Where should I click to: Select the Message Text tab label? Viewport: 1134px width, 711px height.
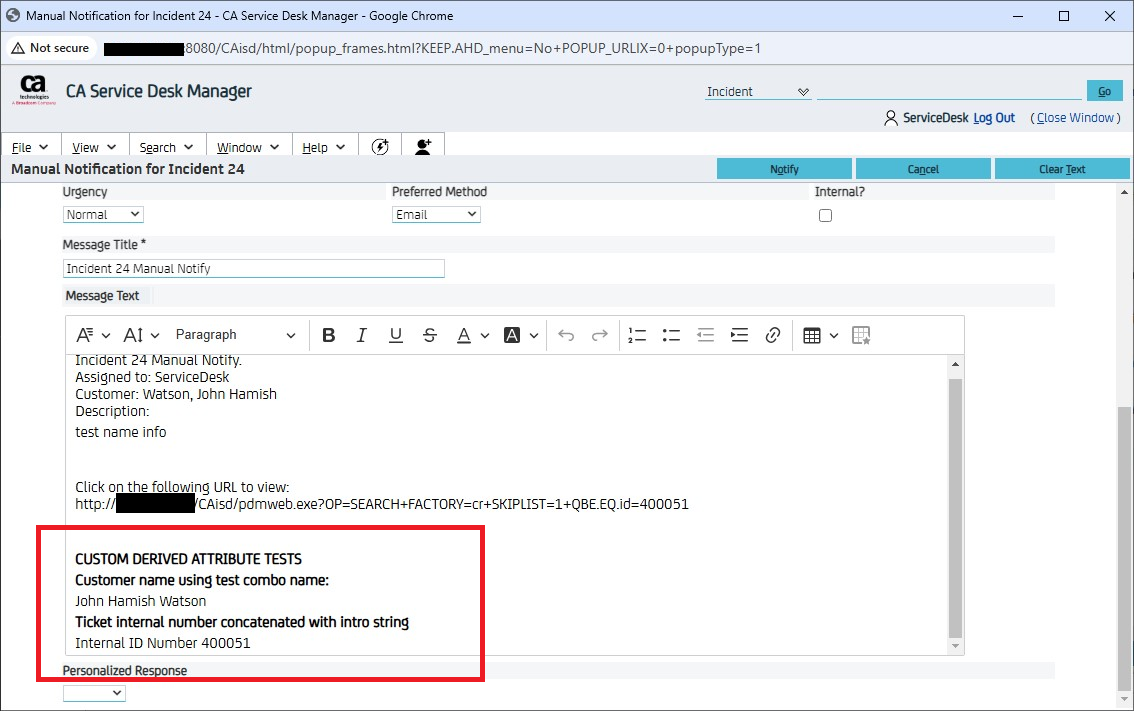(102, 296)
